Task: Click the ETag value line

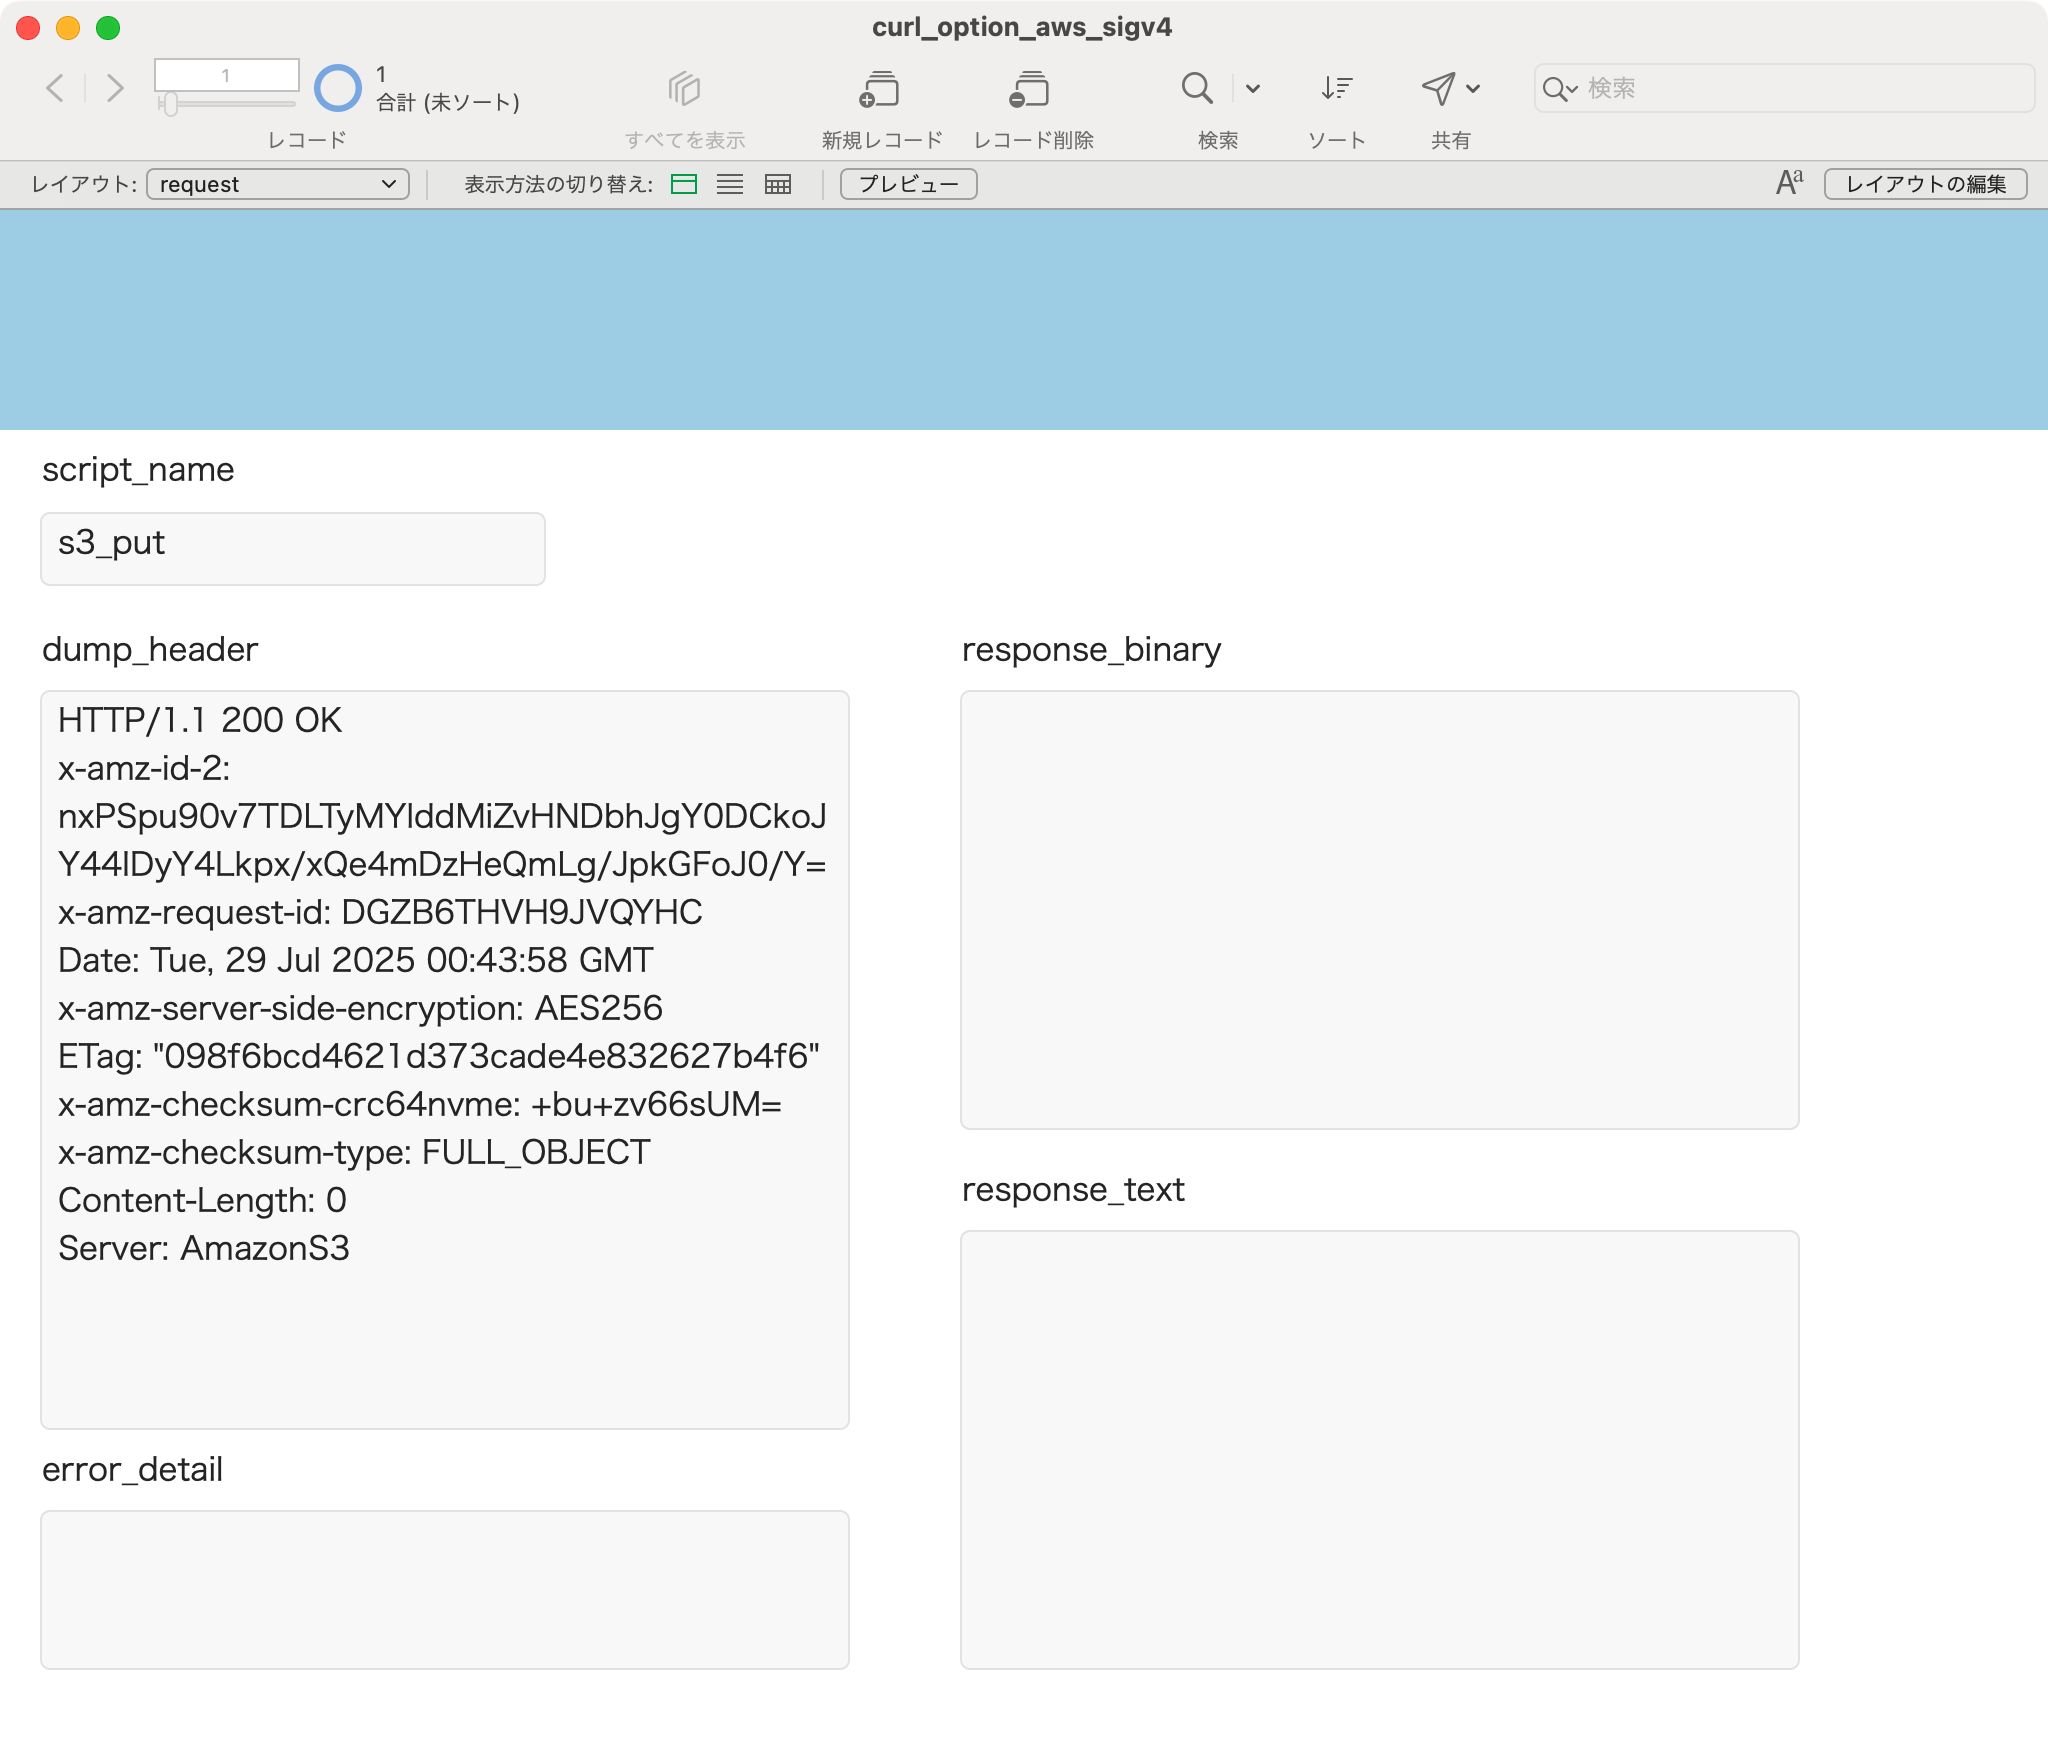Action: coord(439,1056)
